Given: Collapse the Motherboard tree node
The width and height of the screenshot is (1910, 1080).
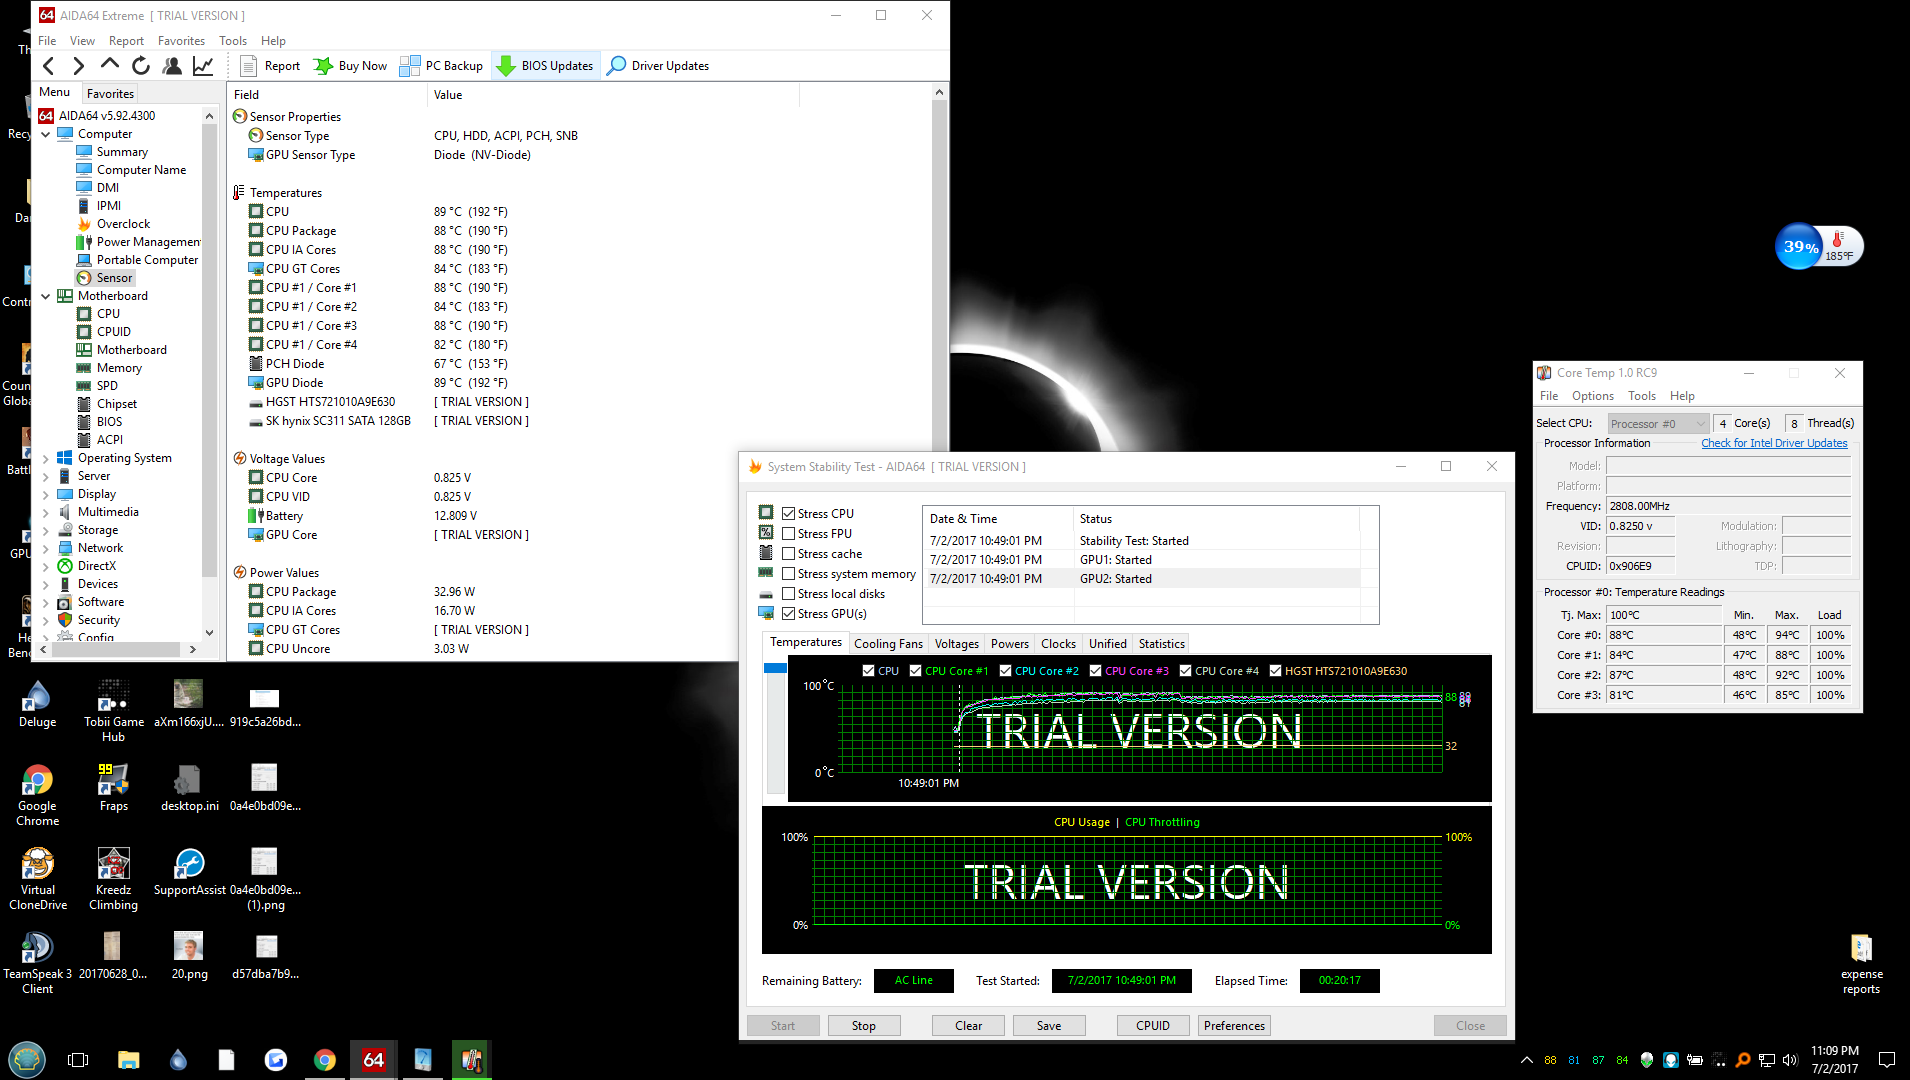Looking at the screenshot, I should [x=45, y=296].
